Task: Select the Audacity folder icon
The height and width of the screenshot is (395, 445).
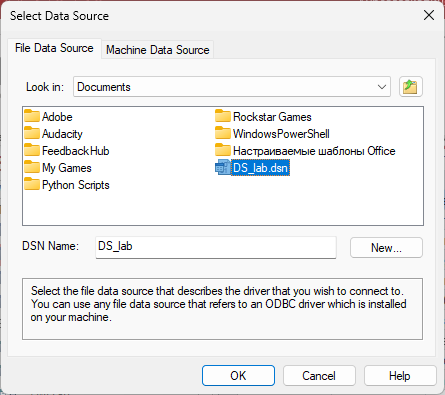Action: (32, 133)
